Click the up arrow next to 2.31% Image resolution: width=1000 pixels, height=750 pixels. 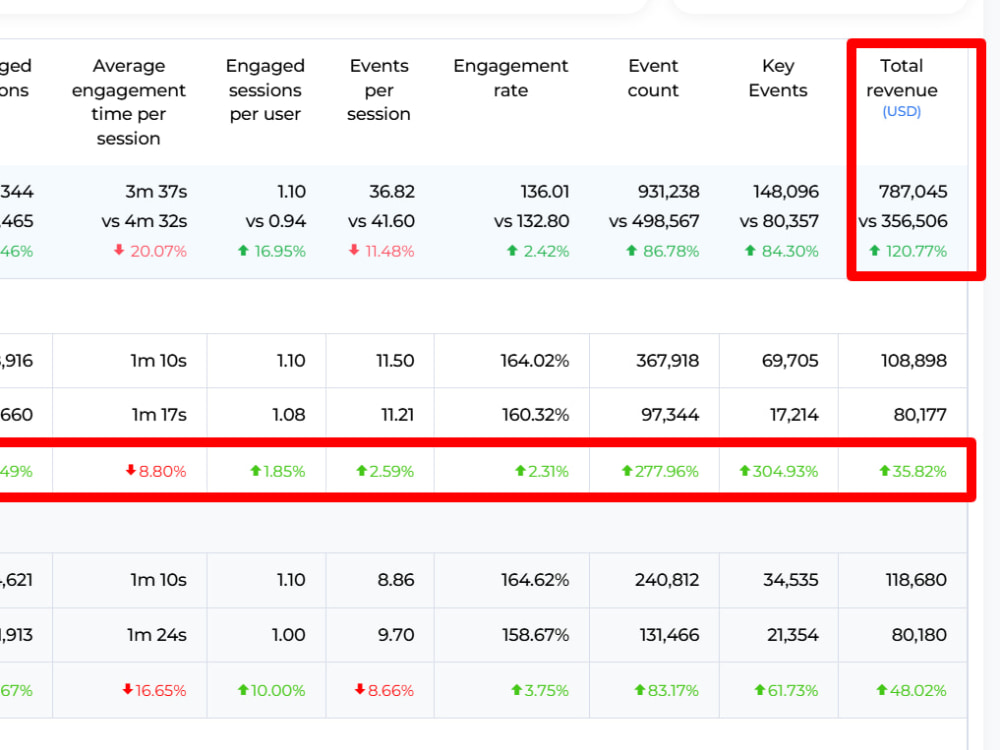[520, 471]
